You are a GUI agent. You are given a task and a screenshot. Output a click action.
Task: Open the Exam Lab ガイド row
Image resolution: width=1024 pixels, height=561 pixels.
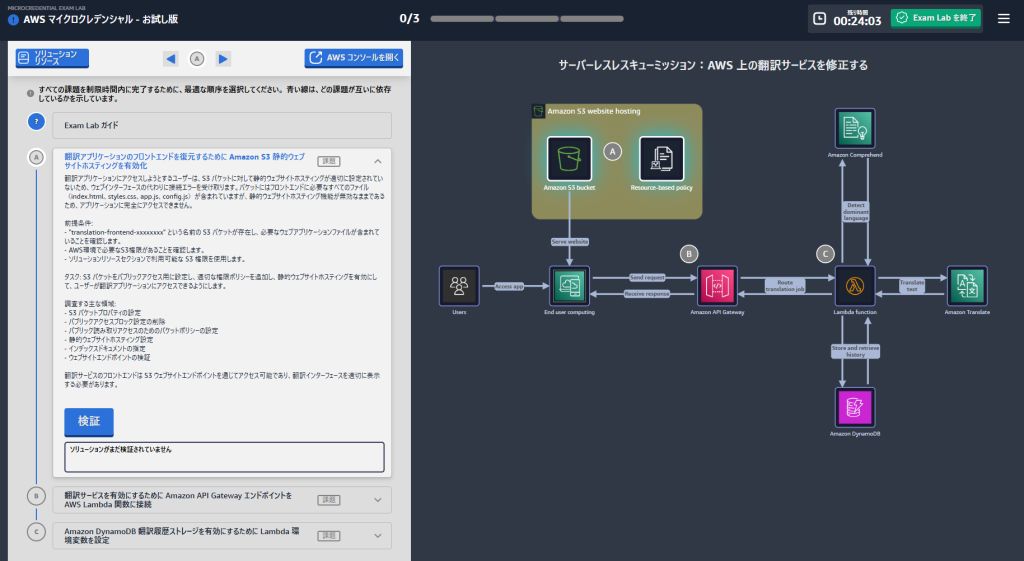222,125
